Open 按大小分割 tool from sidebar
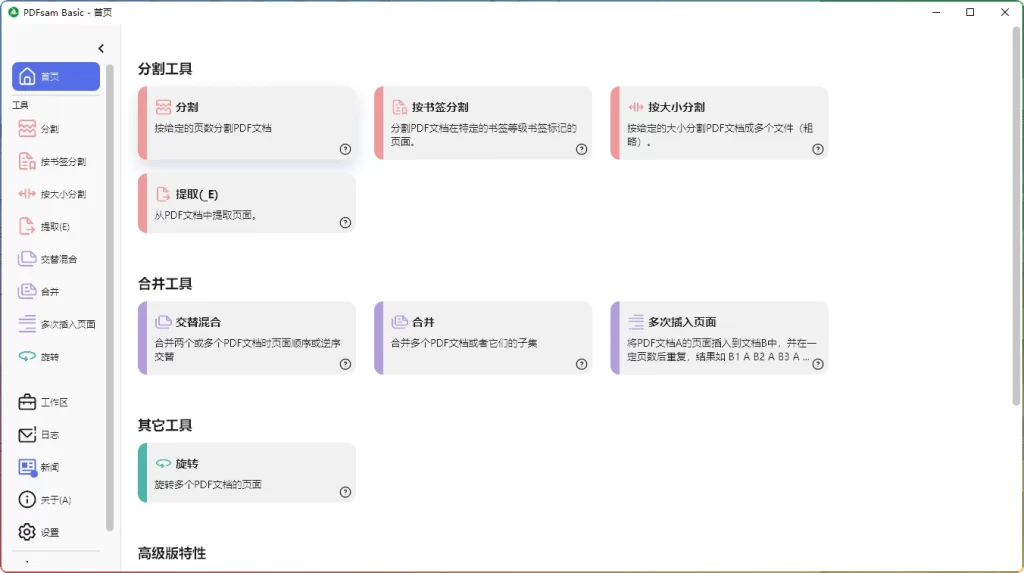Image resolution: width=1024 pixels, height=573 pixels. (x=28, y=194)
